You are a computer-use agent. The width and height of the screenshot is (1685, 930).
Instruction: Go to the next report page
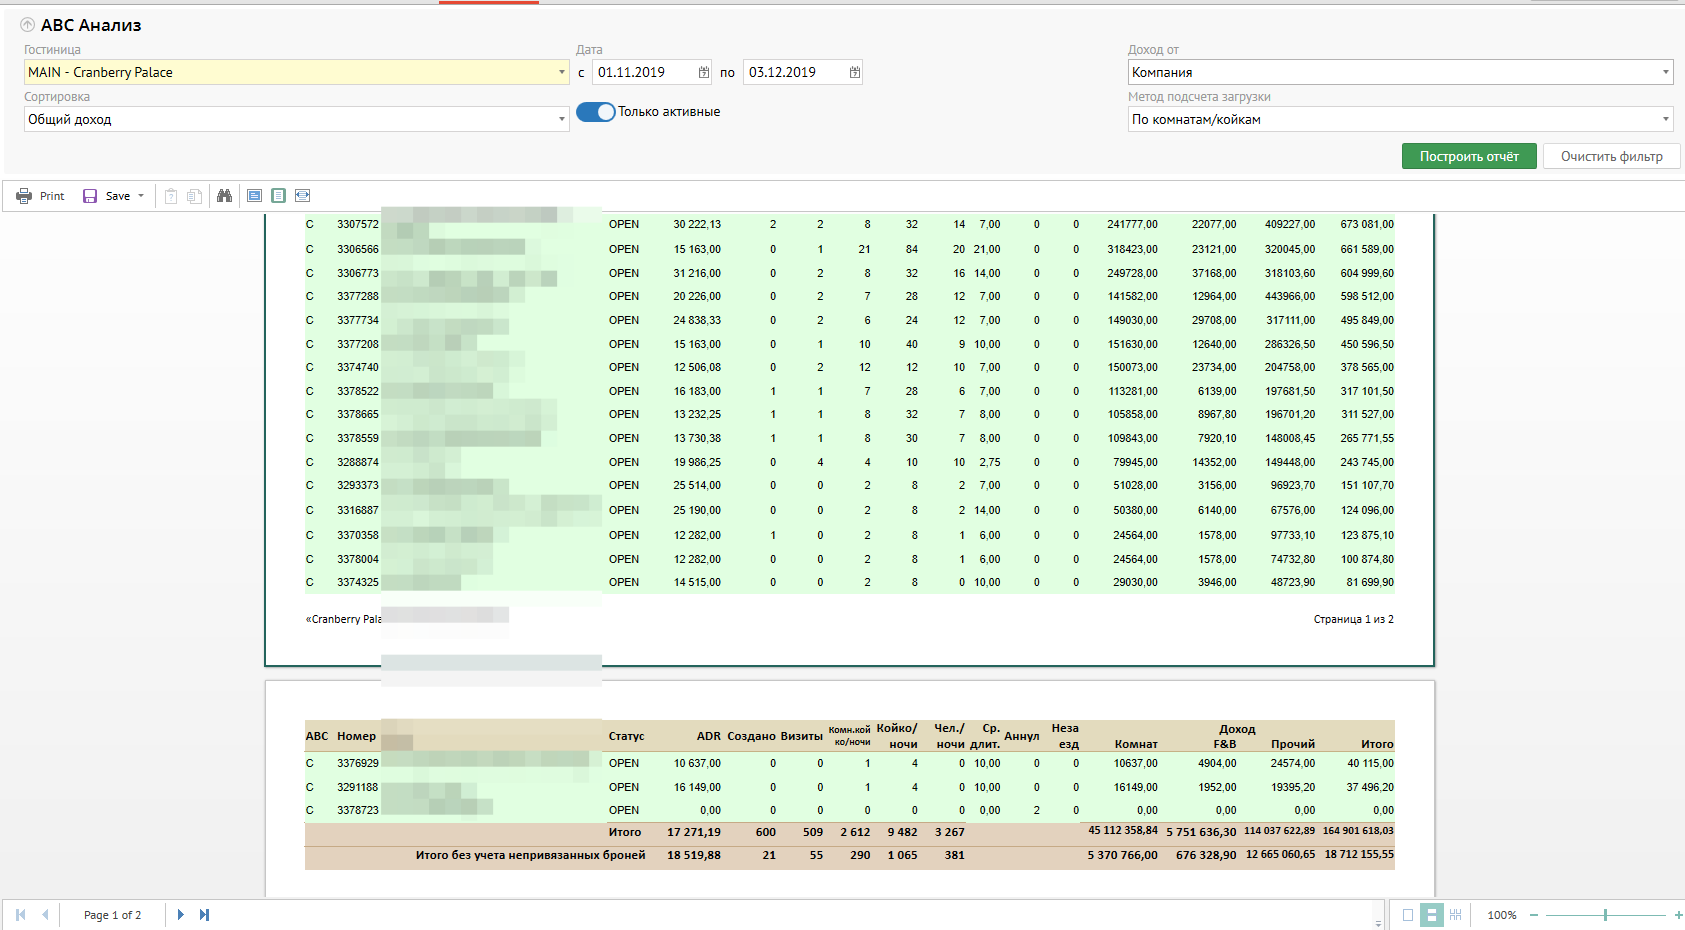click(x=180, y=914)
